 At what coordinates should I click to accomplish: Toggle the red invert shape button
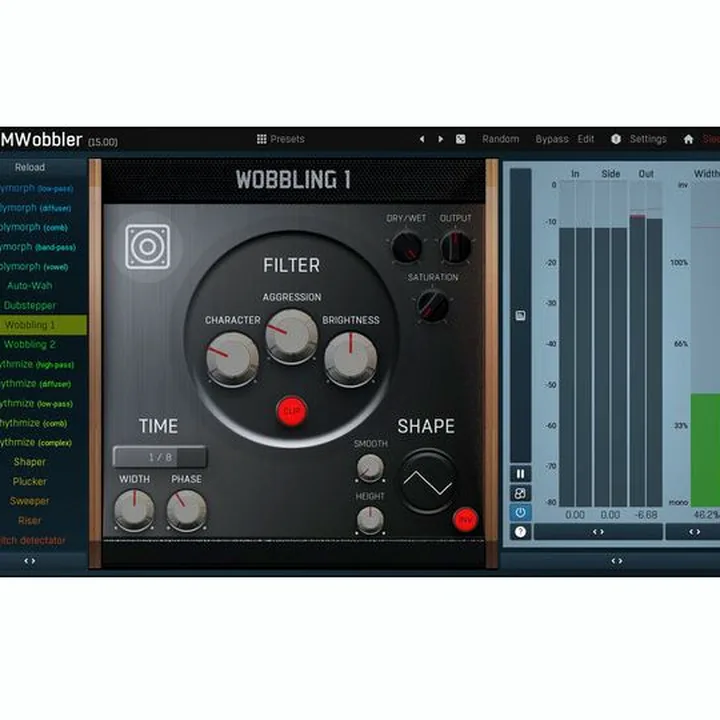tap(465, 520)
